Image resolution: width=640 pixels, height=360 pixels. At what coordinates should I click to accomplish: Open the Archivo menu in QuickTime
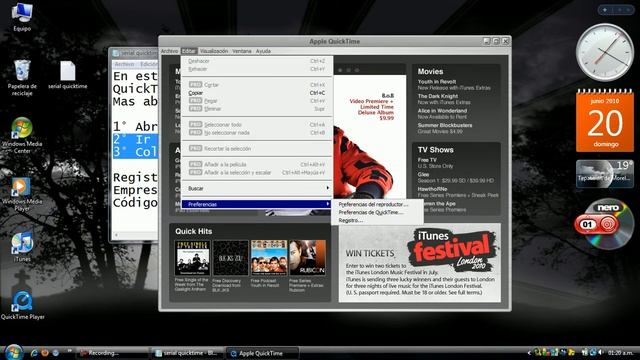pos(169,51)
